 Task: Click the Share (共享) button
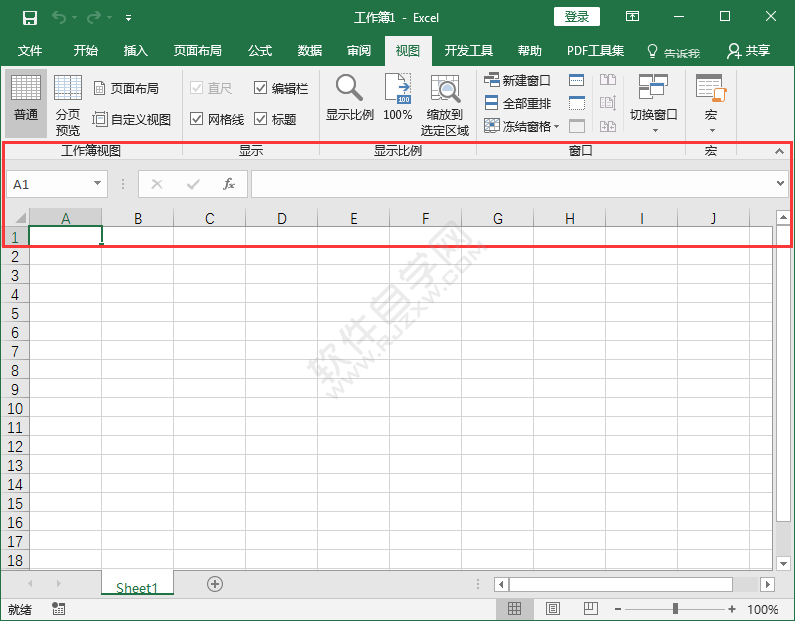tap(749, 51)
